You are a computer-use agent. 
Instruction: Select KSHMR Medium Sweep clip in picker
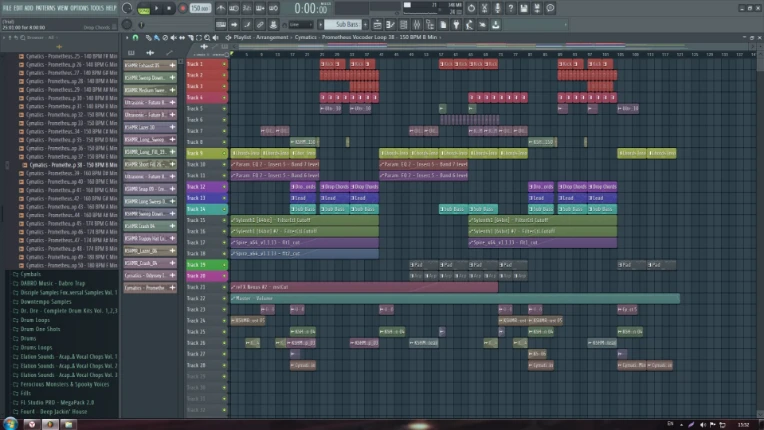(x=150, y=90)
